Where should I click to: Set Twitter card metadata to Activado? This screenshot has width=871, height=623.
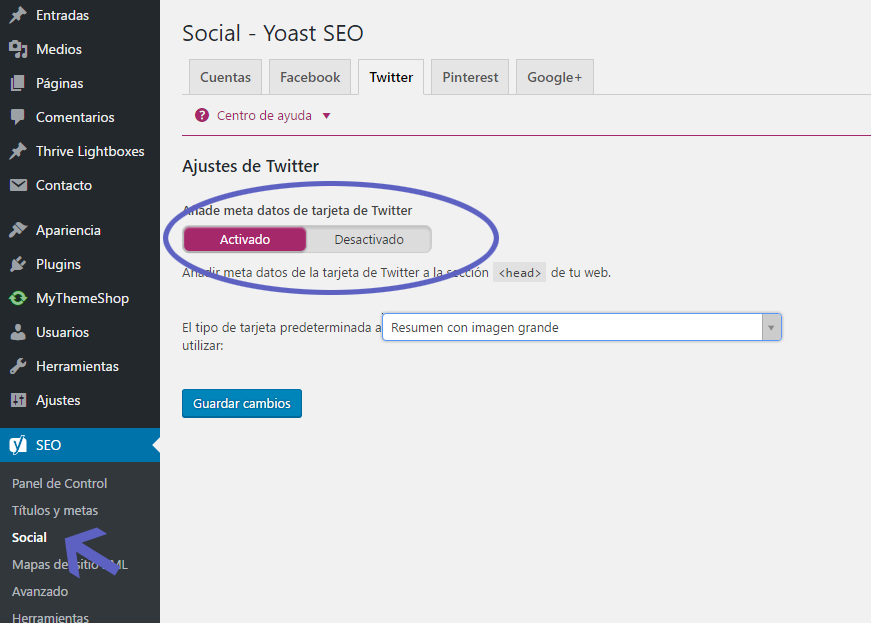point(245,239)
